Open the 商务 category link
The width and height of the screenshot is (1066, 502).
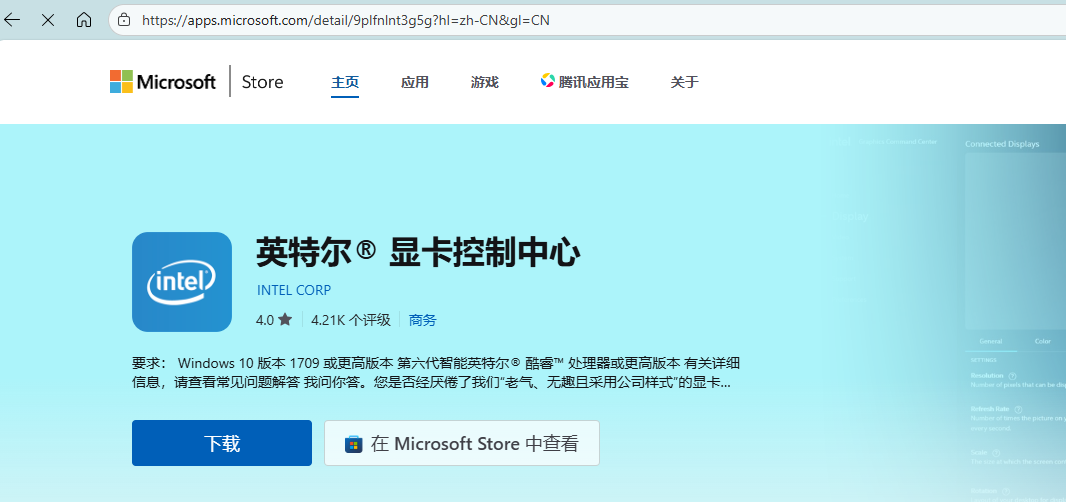point(422,320)
